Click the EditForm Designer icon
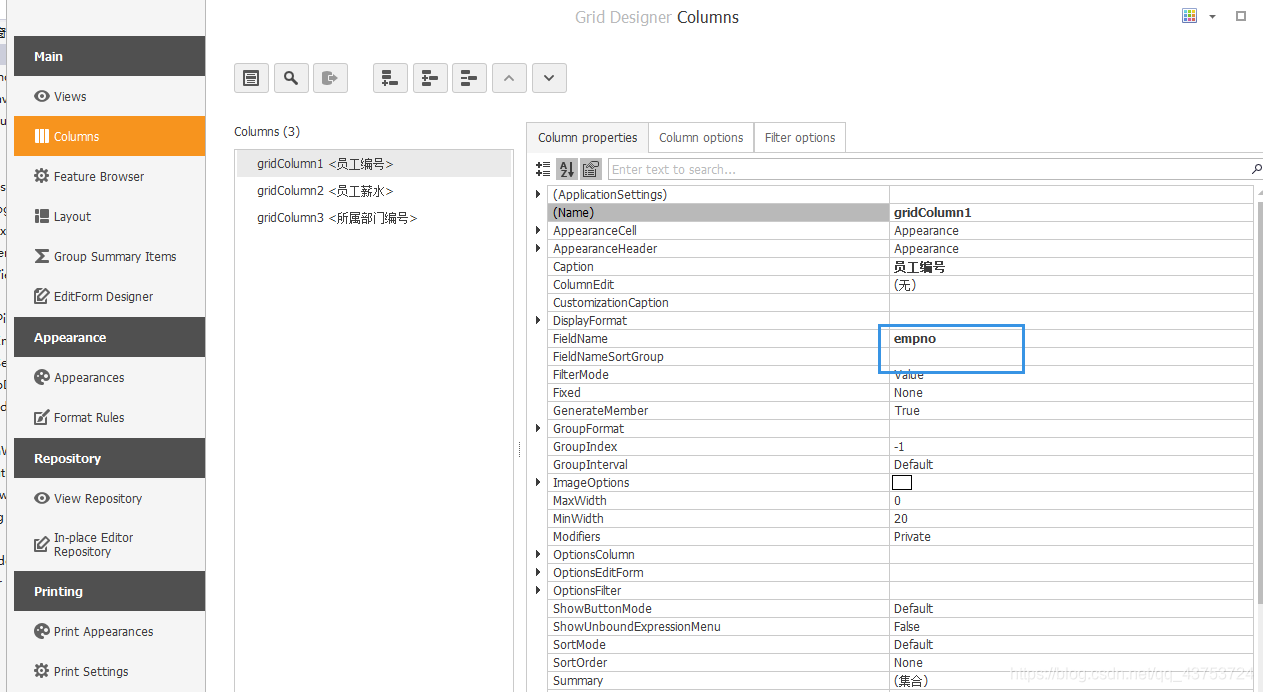1263x692 pixels. point(41,296)
